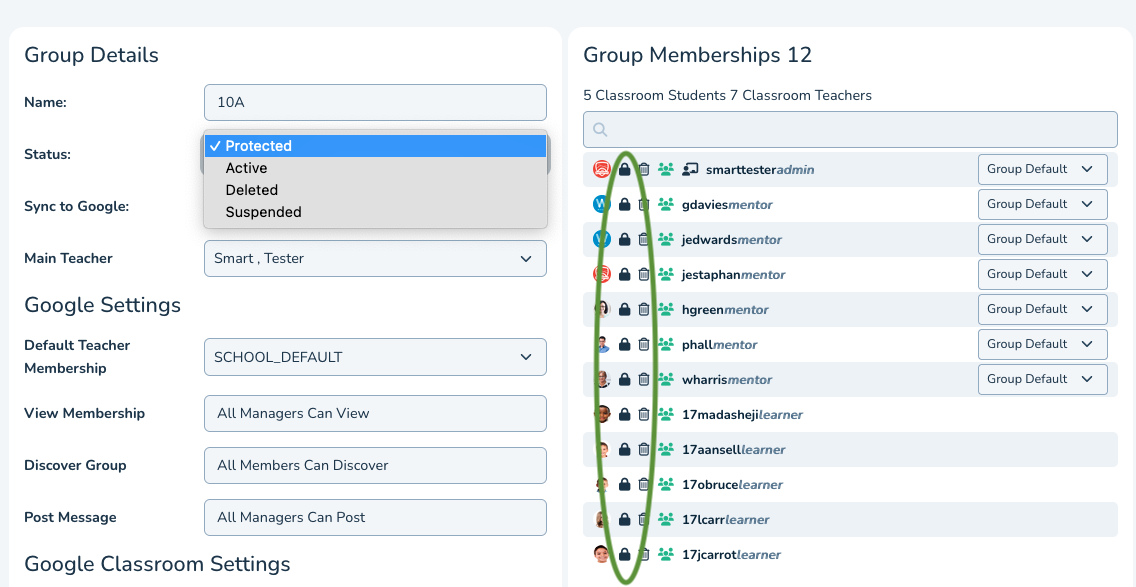Open Group Default dropdown for phall

tap(1042, 344)
